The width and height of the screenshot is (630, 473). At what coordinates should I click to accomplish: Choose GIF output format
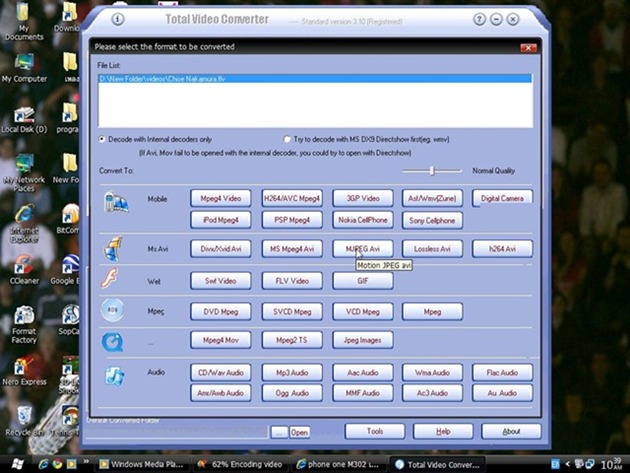(x=362, y=281)
